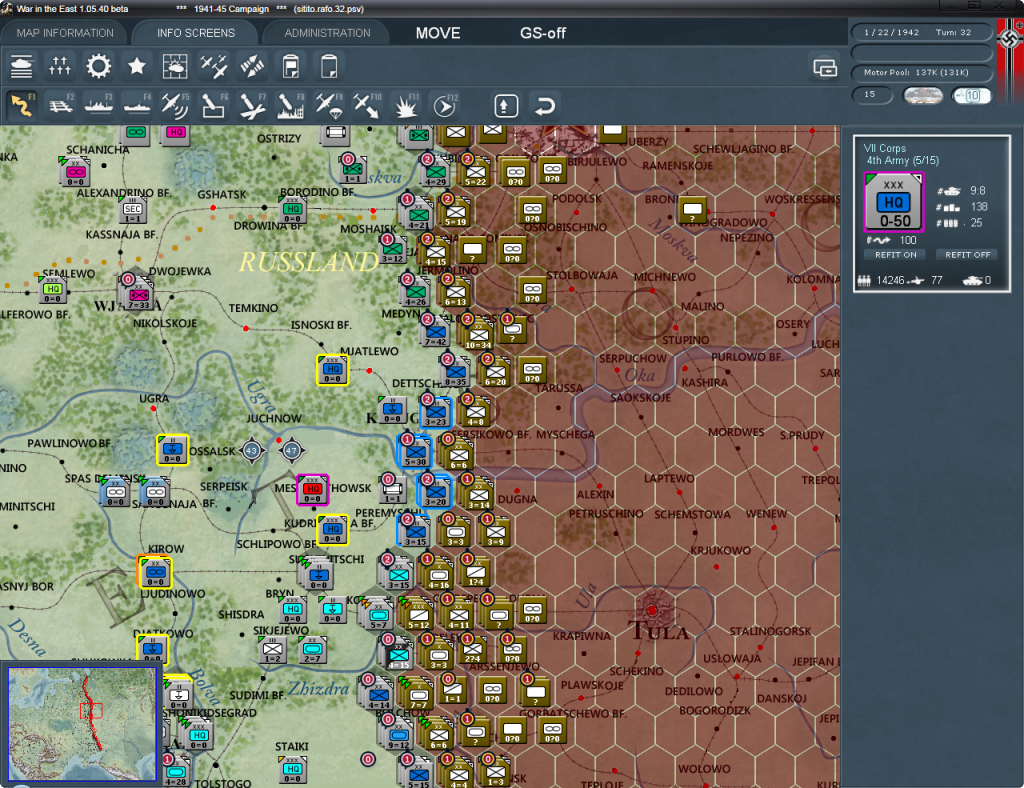The width and height of the screenshot is (1024, 788).
Task: Click the star victory screen icon
Action: click(x=136, y=67)
